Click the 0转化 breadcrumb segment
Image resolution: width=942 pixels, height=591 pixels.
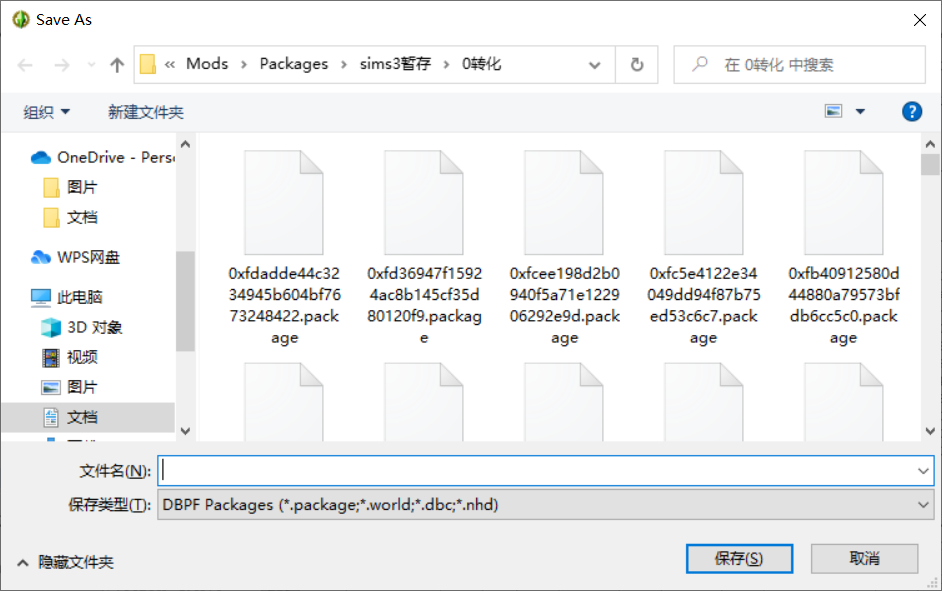coord(481,64)
